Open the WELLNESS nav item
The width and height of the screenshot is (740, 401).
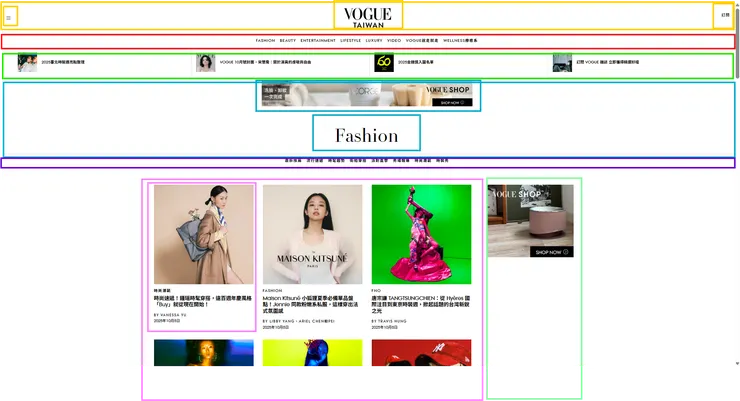pos(460,41)
